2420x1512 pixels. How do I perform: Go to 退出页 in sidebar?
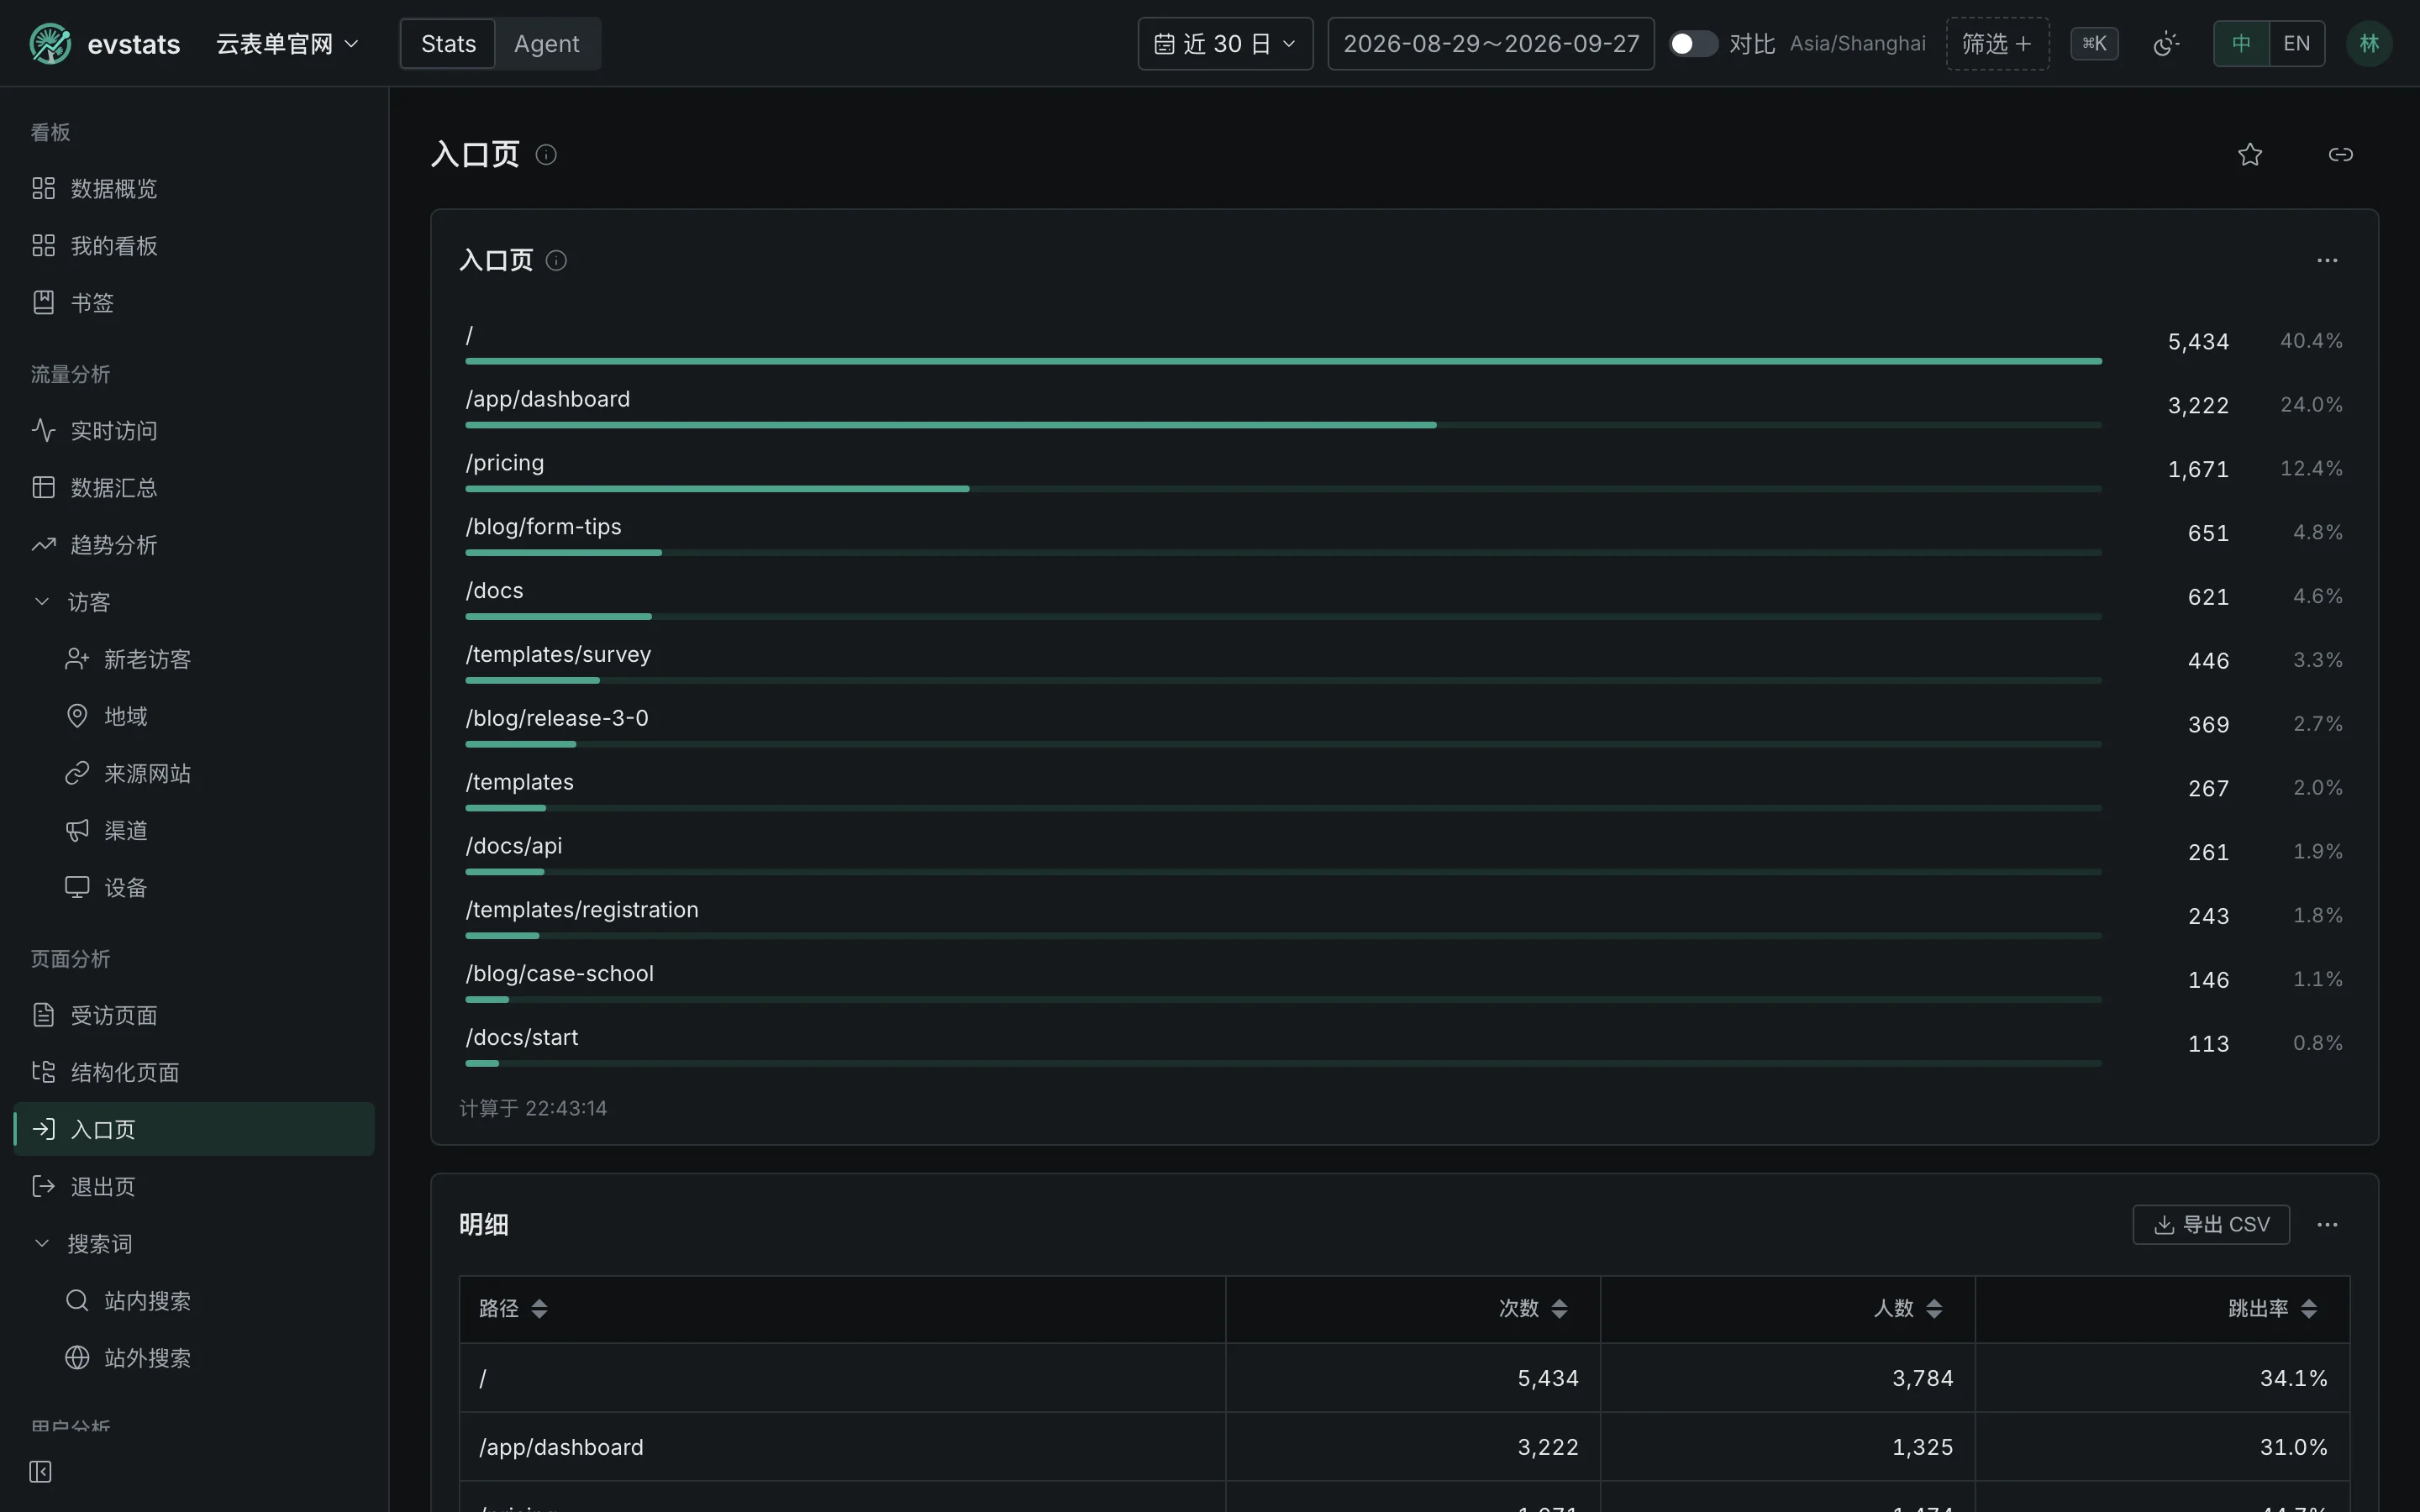click(194, 1187)
